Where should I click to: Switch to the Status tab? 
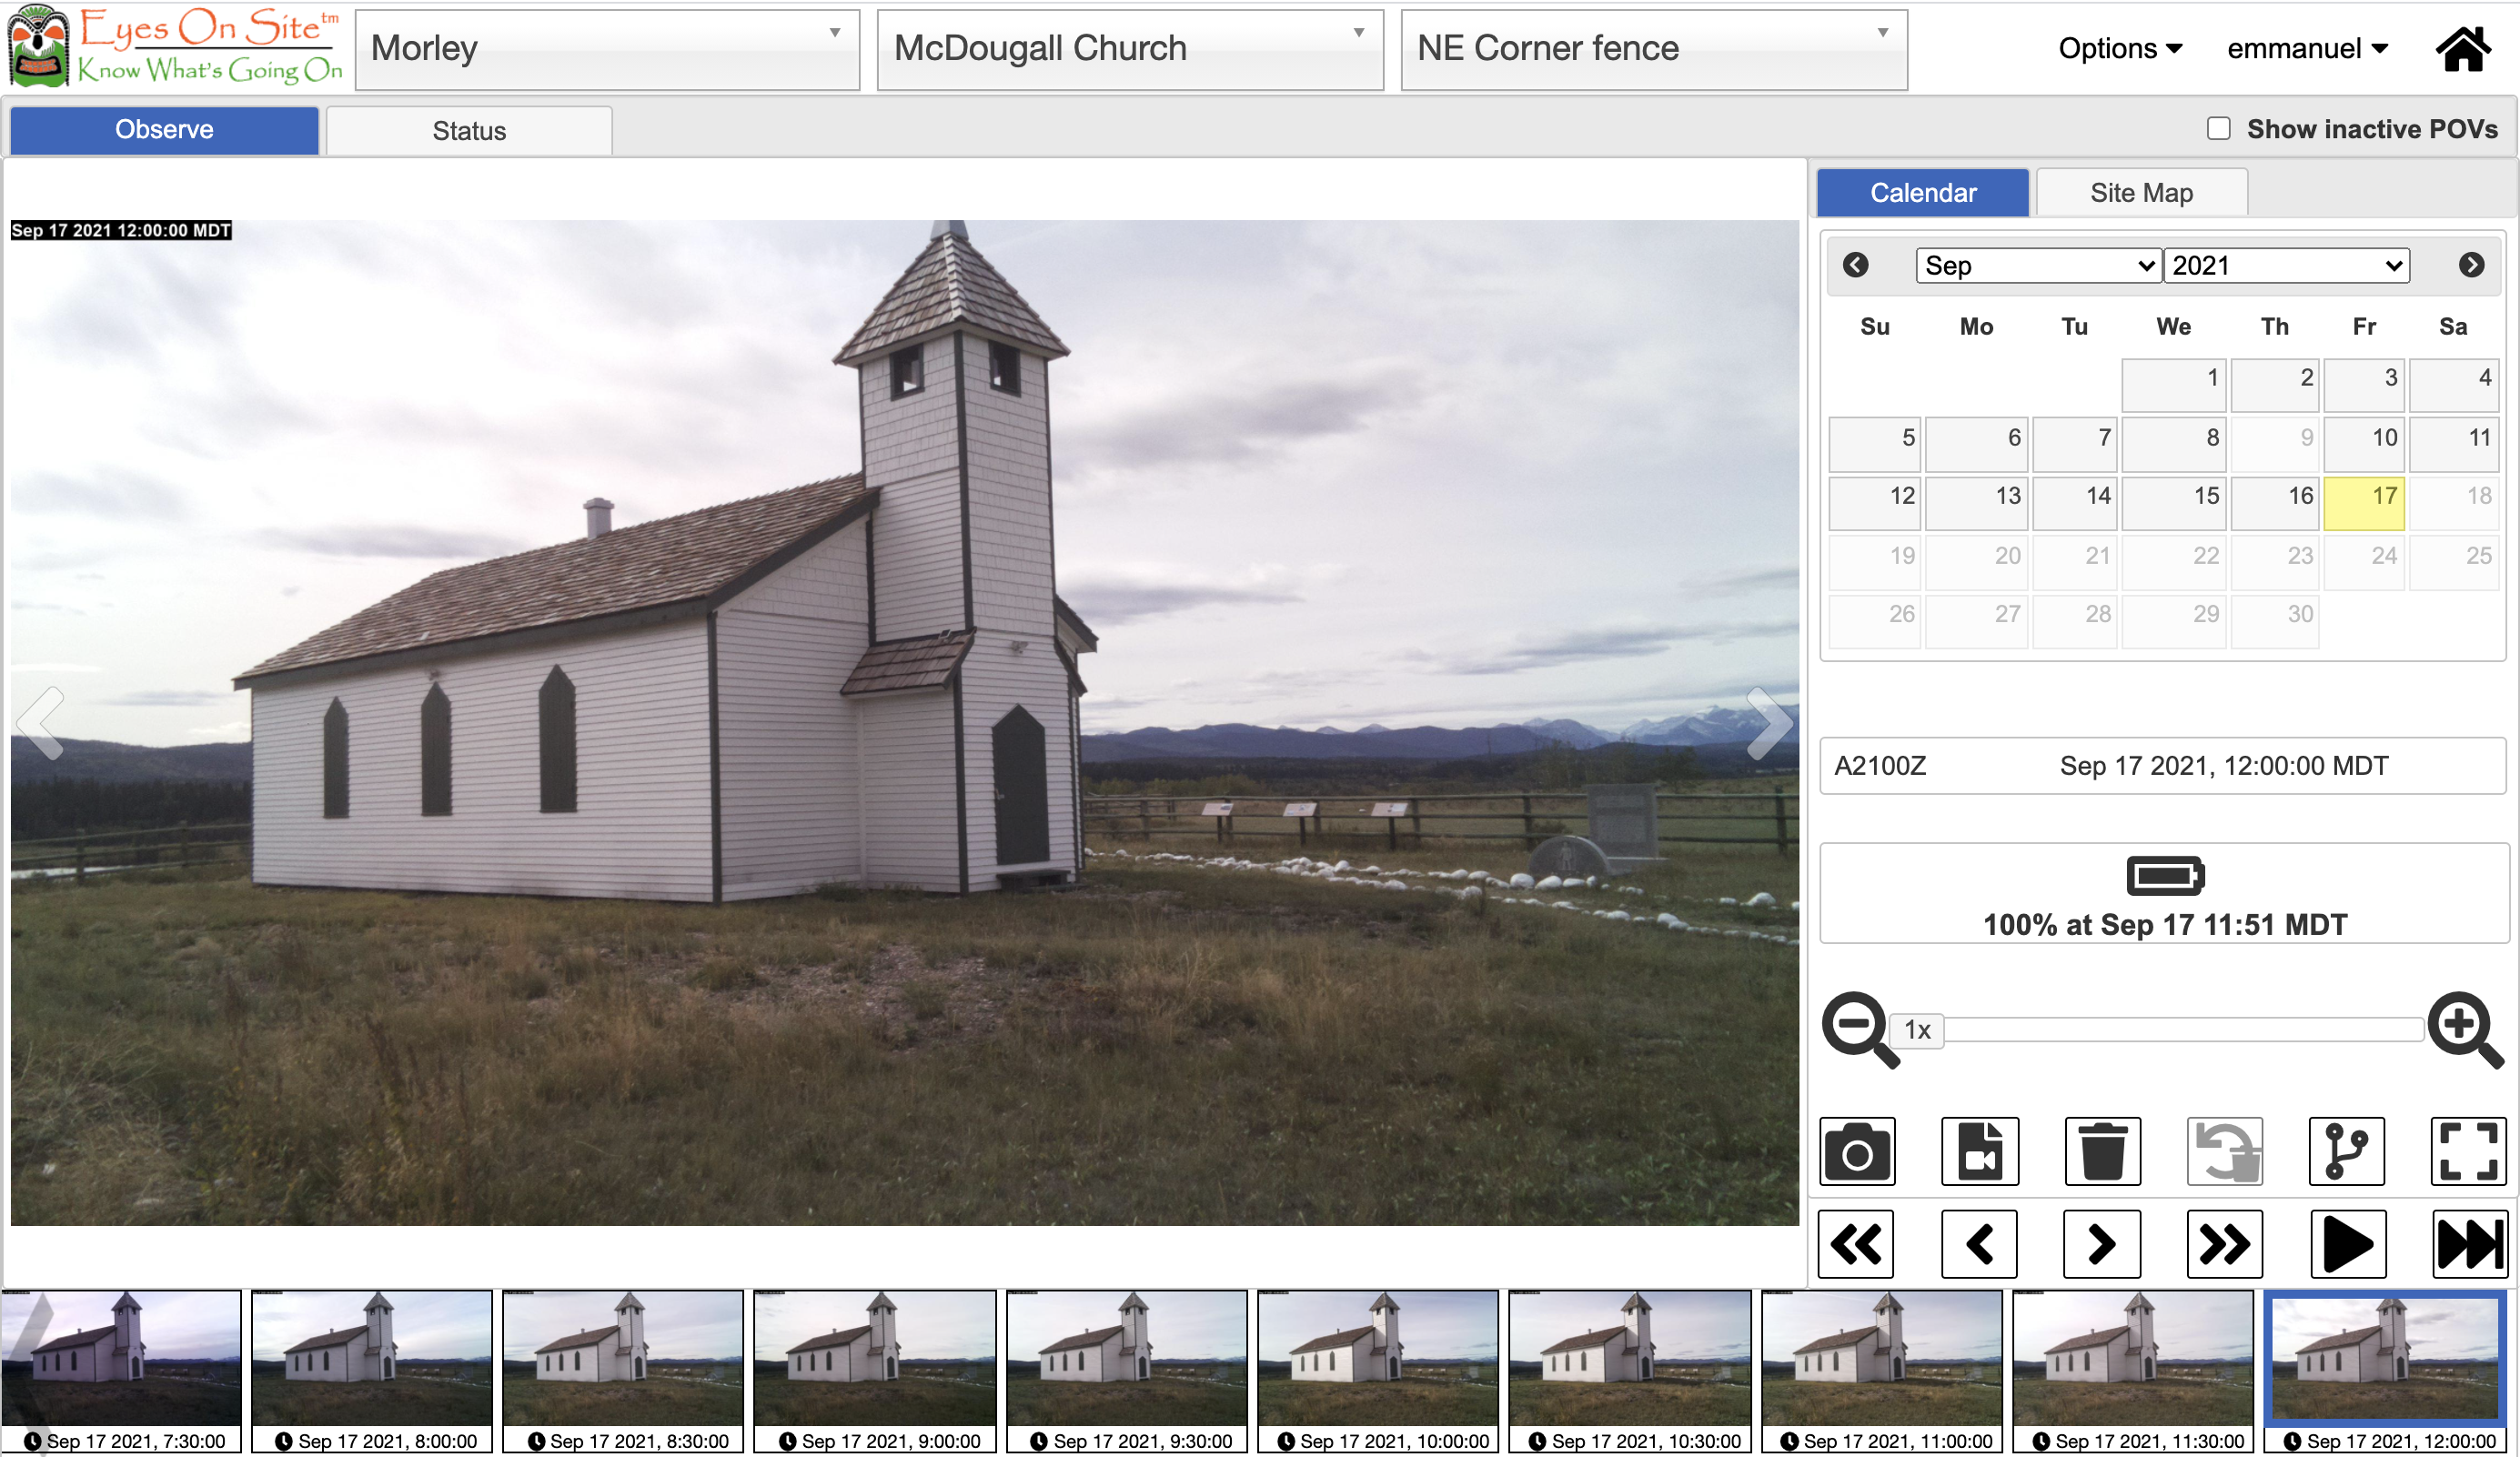469,131
